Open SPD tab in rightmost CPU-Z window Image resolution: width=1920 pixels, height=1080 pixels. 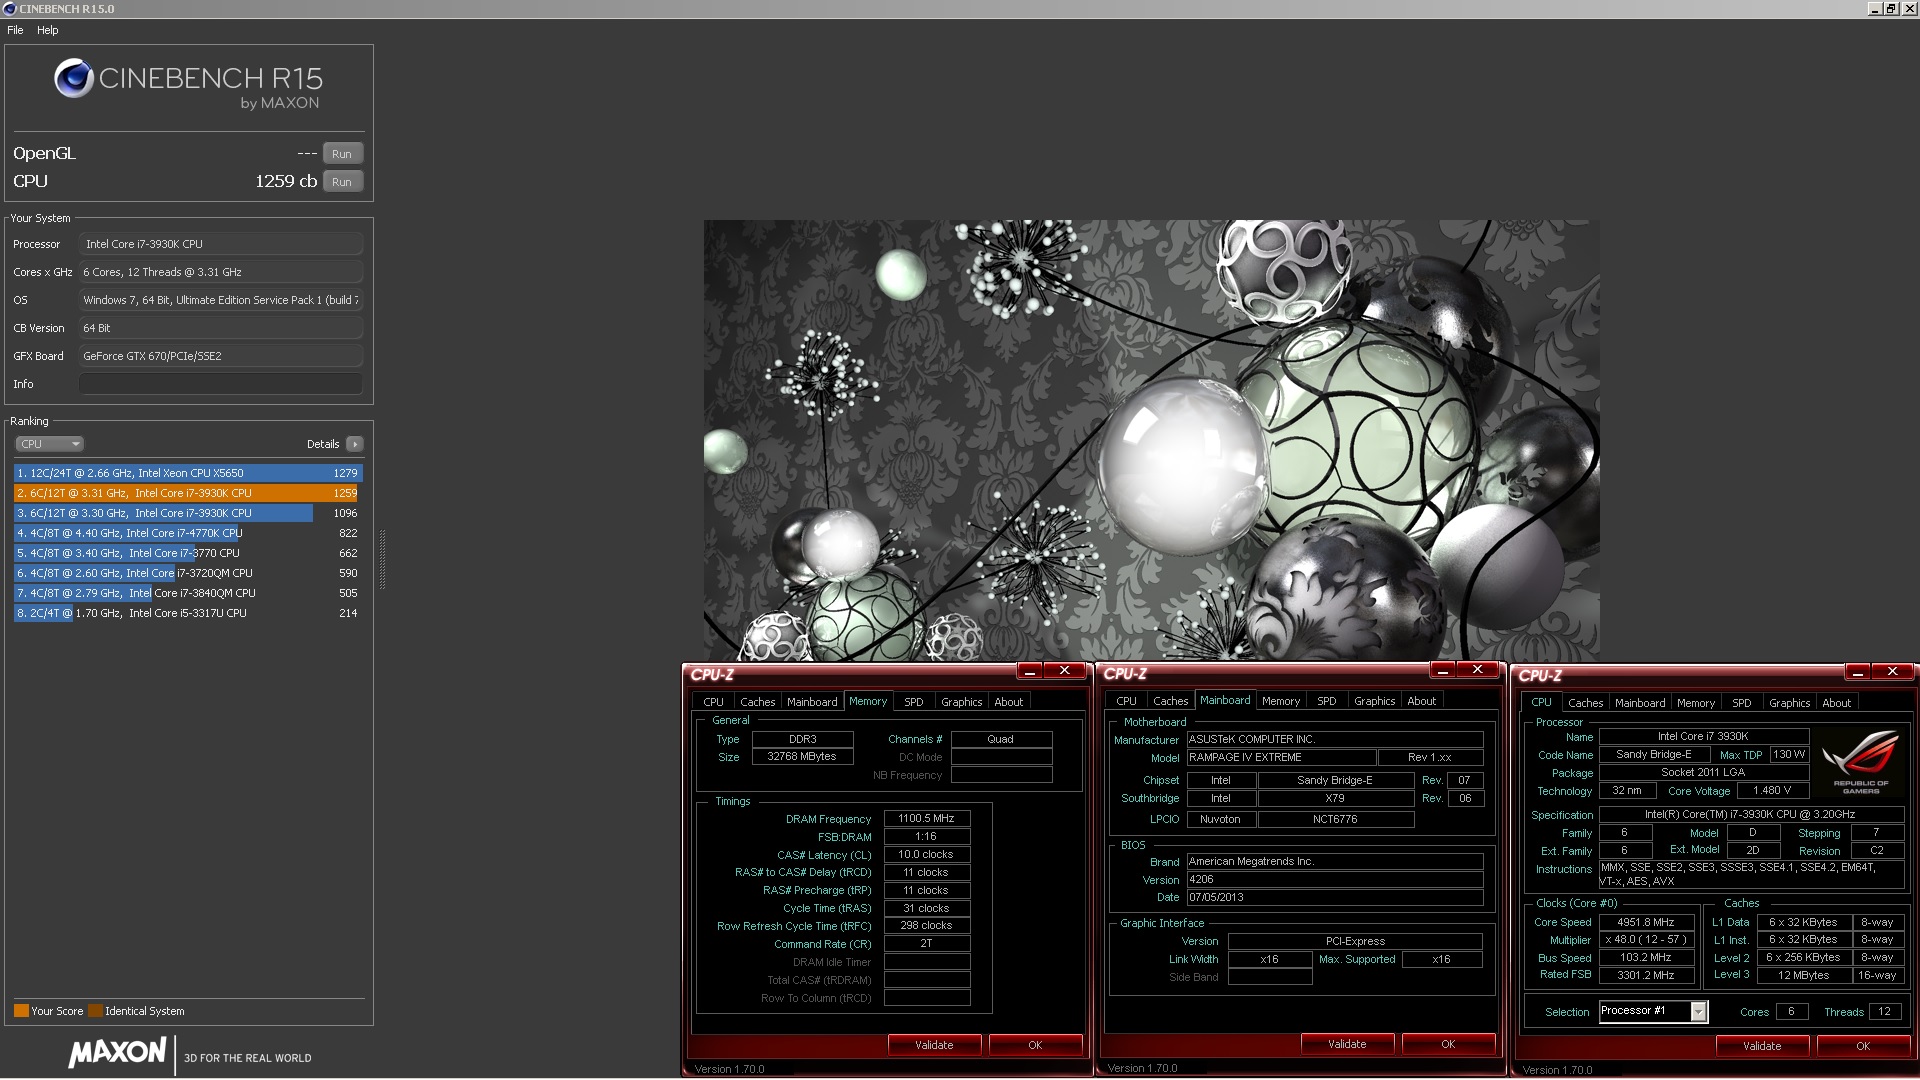1742,703
